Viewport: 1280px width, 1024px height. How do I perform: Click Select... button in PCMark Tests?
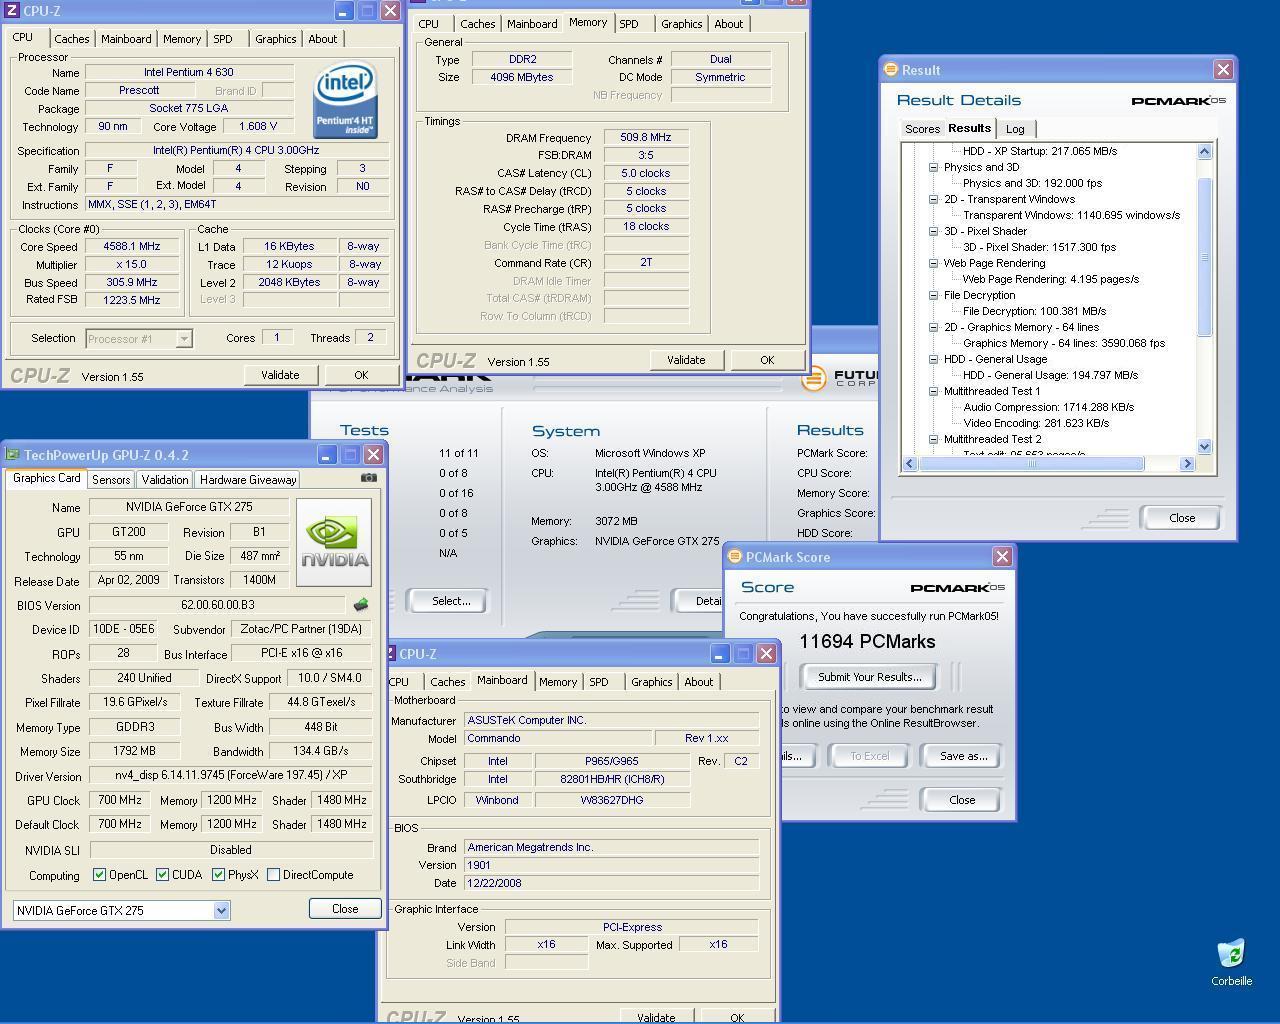click(451, 601)
